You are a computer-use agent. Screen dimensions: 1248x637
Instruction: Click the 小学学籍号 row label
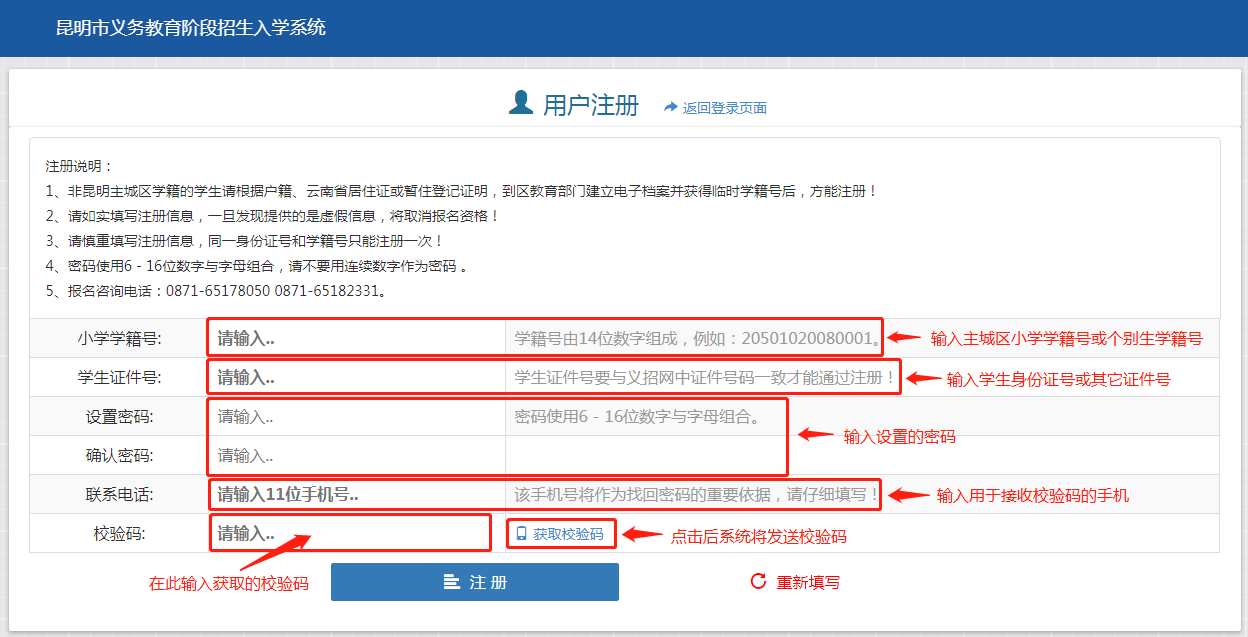(x=119, y=338)
